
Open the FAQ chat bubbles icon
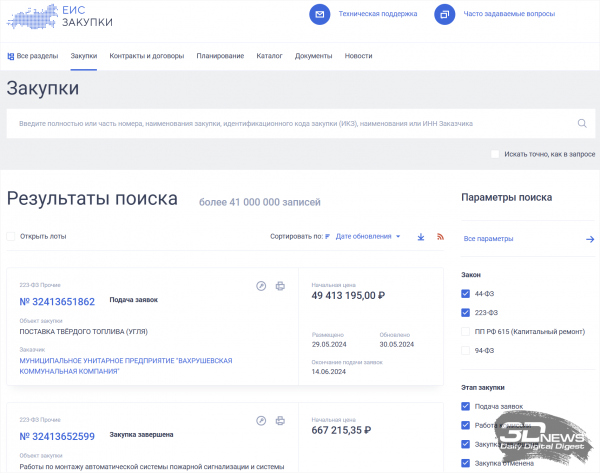pyautogui.click(x=444, y=15)
